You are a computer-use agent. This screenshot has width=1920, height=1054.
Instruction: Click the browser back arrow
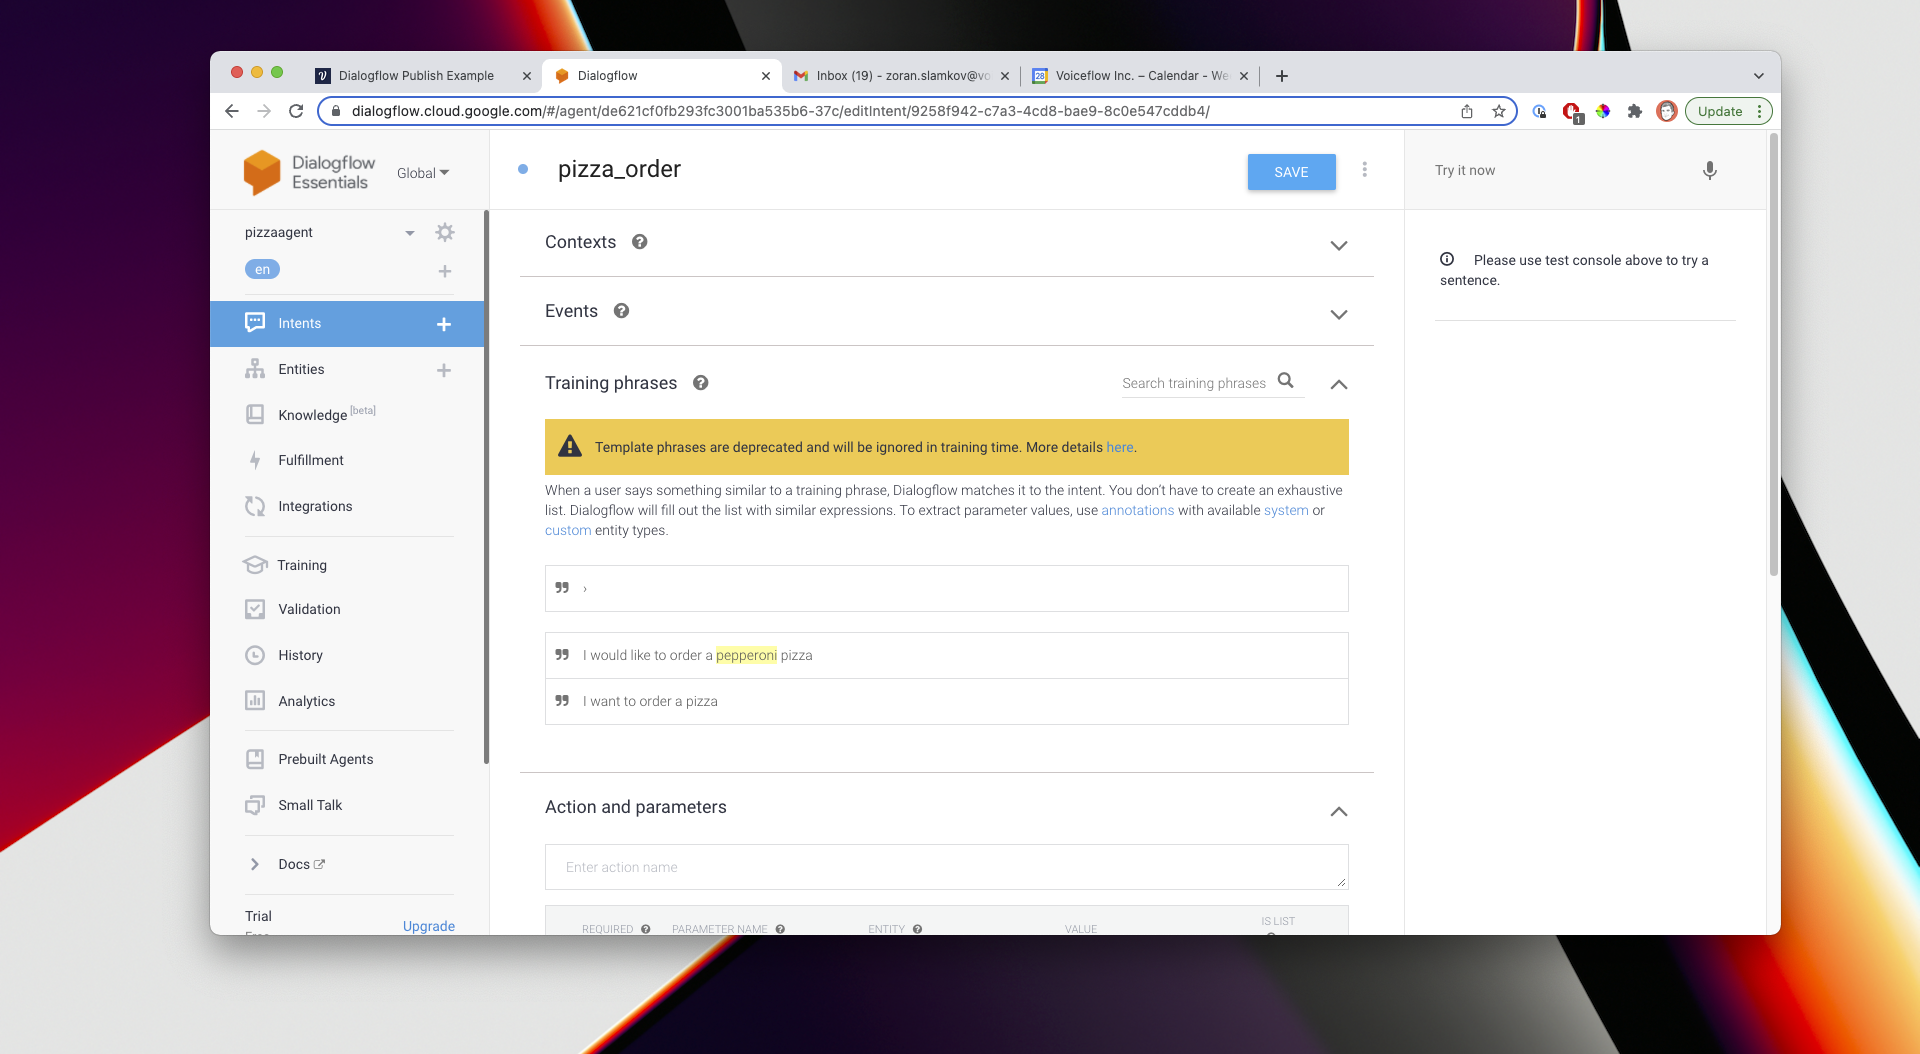(232, 111)
